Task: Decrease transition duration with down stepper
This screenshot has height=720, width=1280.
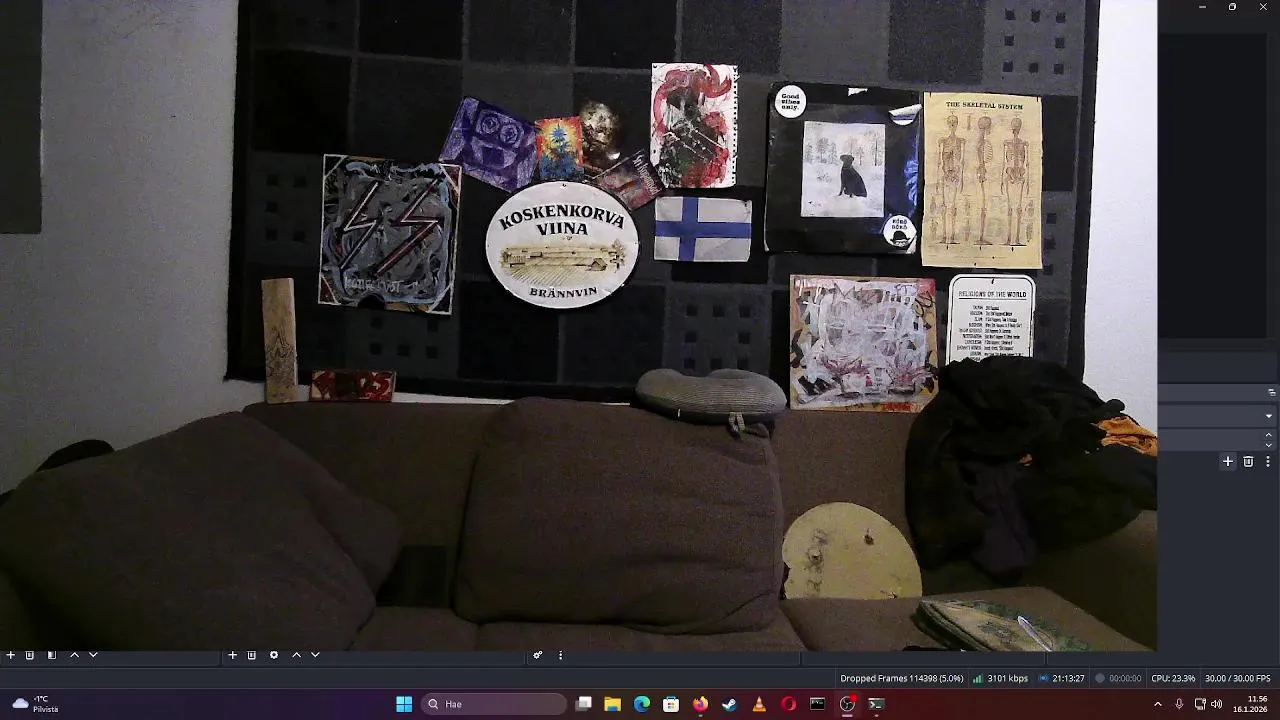Action: click(1269, 445)
